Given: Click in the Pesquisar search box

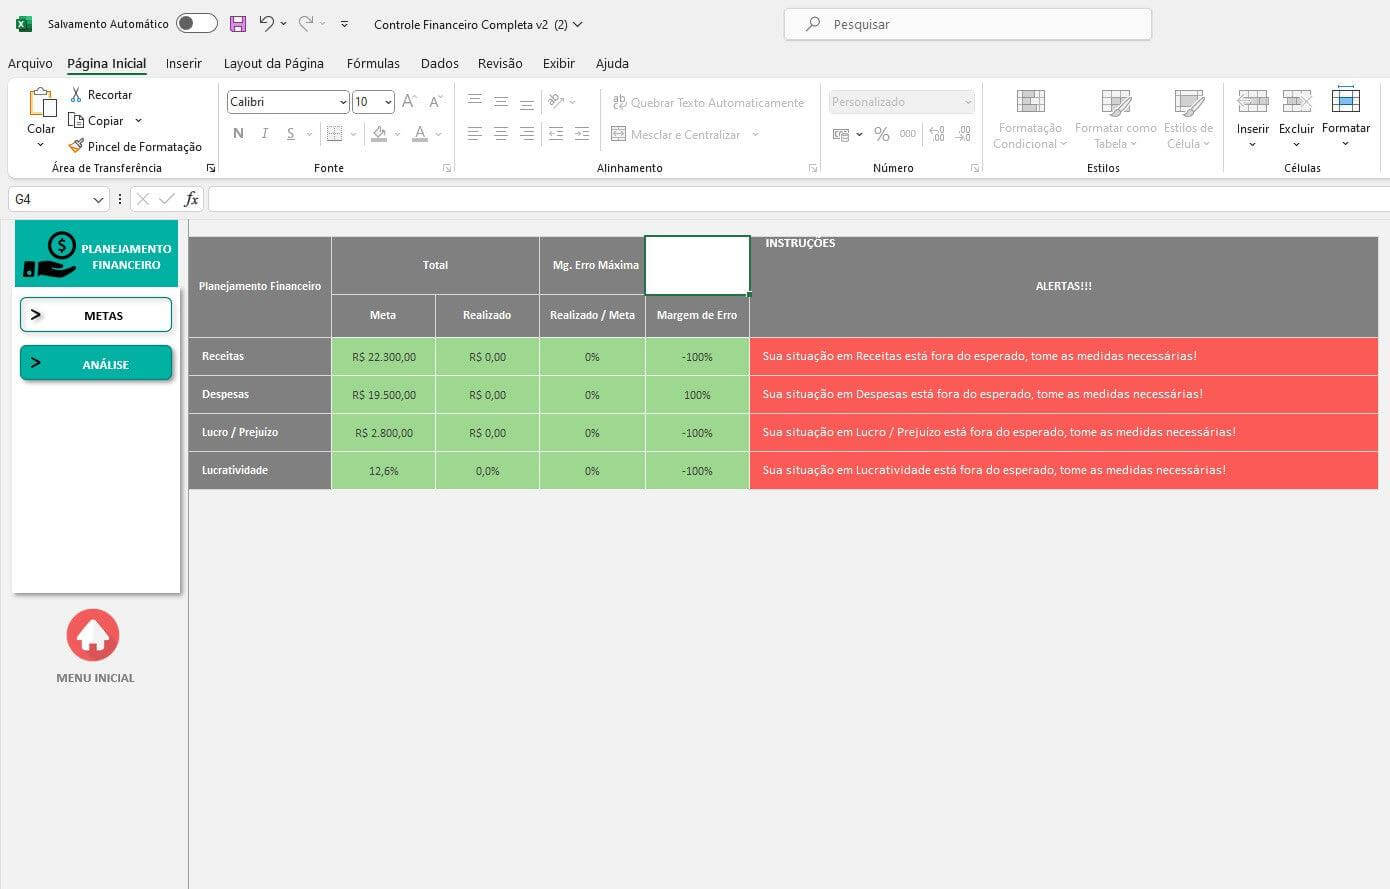Looking at the screenshot, I should pyautogui.click(x=967, y=24).
